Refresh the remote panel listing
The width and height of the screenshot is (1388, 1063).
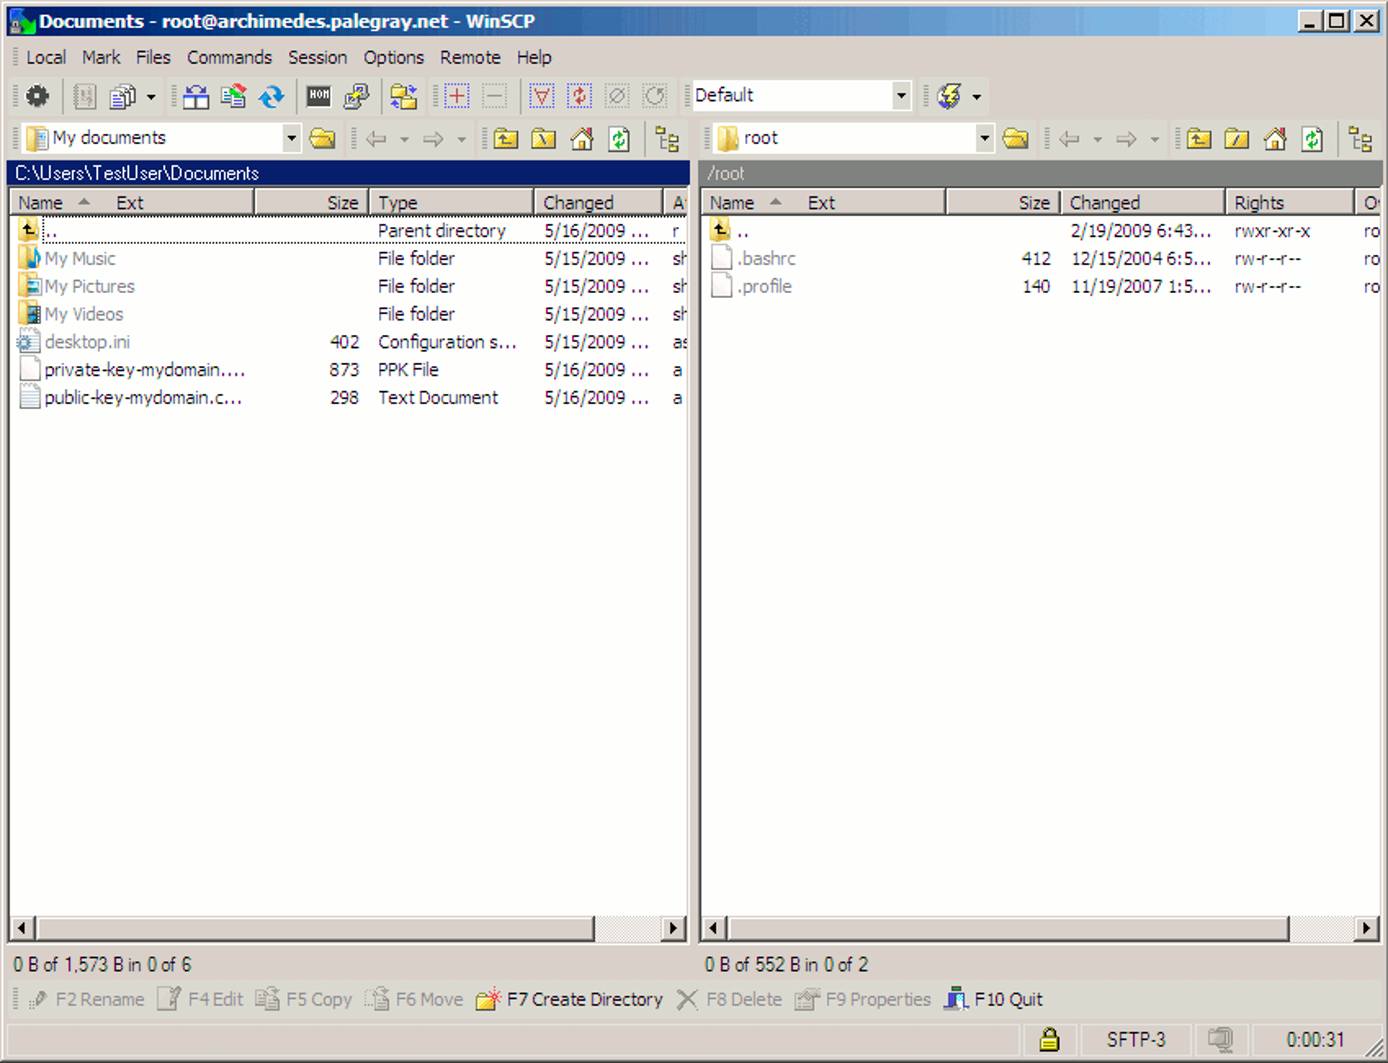click(x=1312, y=139)
